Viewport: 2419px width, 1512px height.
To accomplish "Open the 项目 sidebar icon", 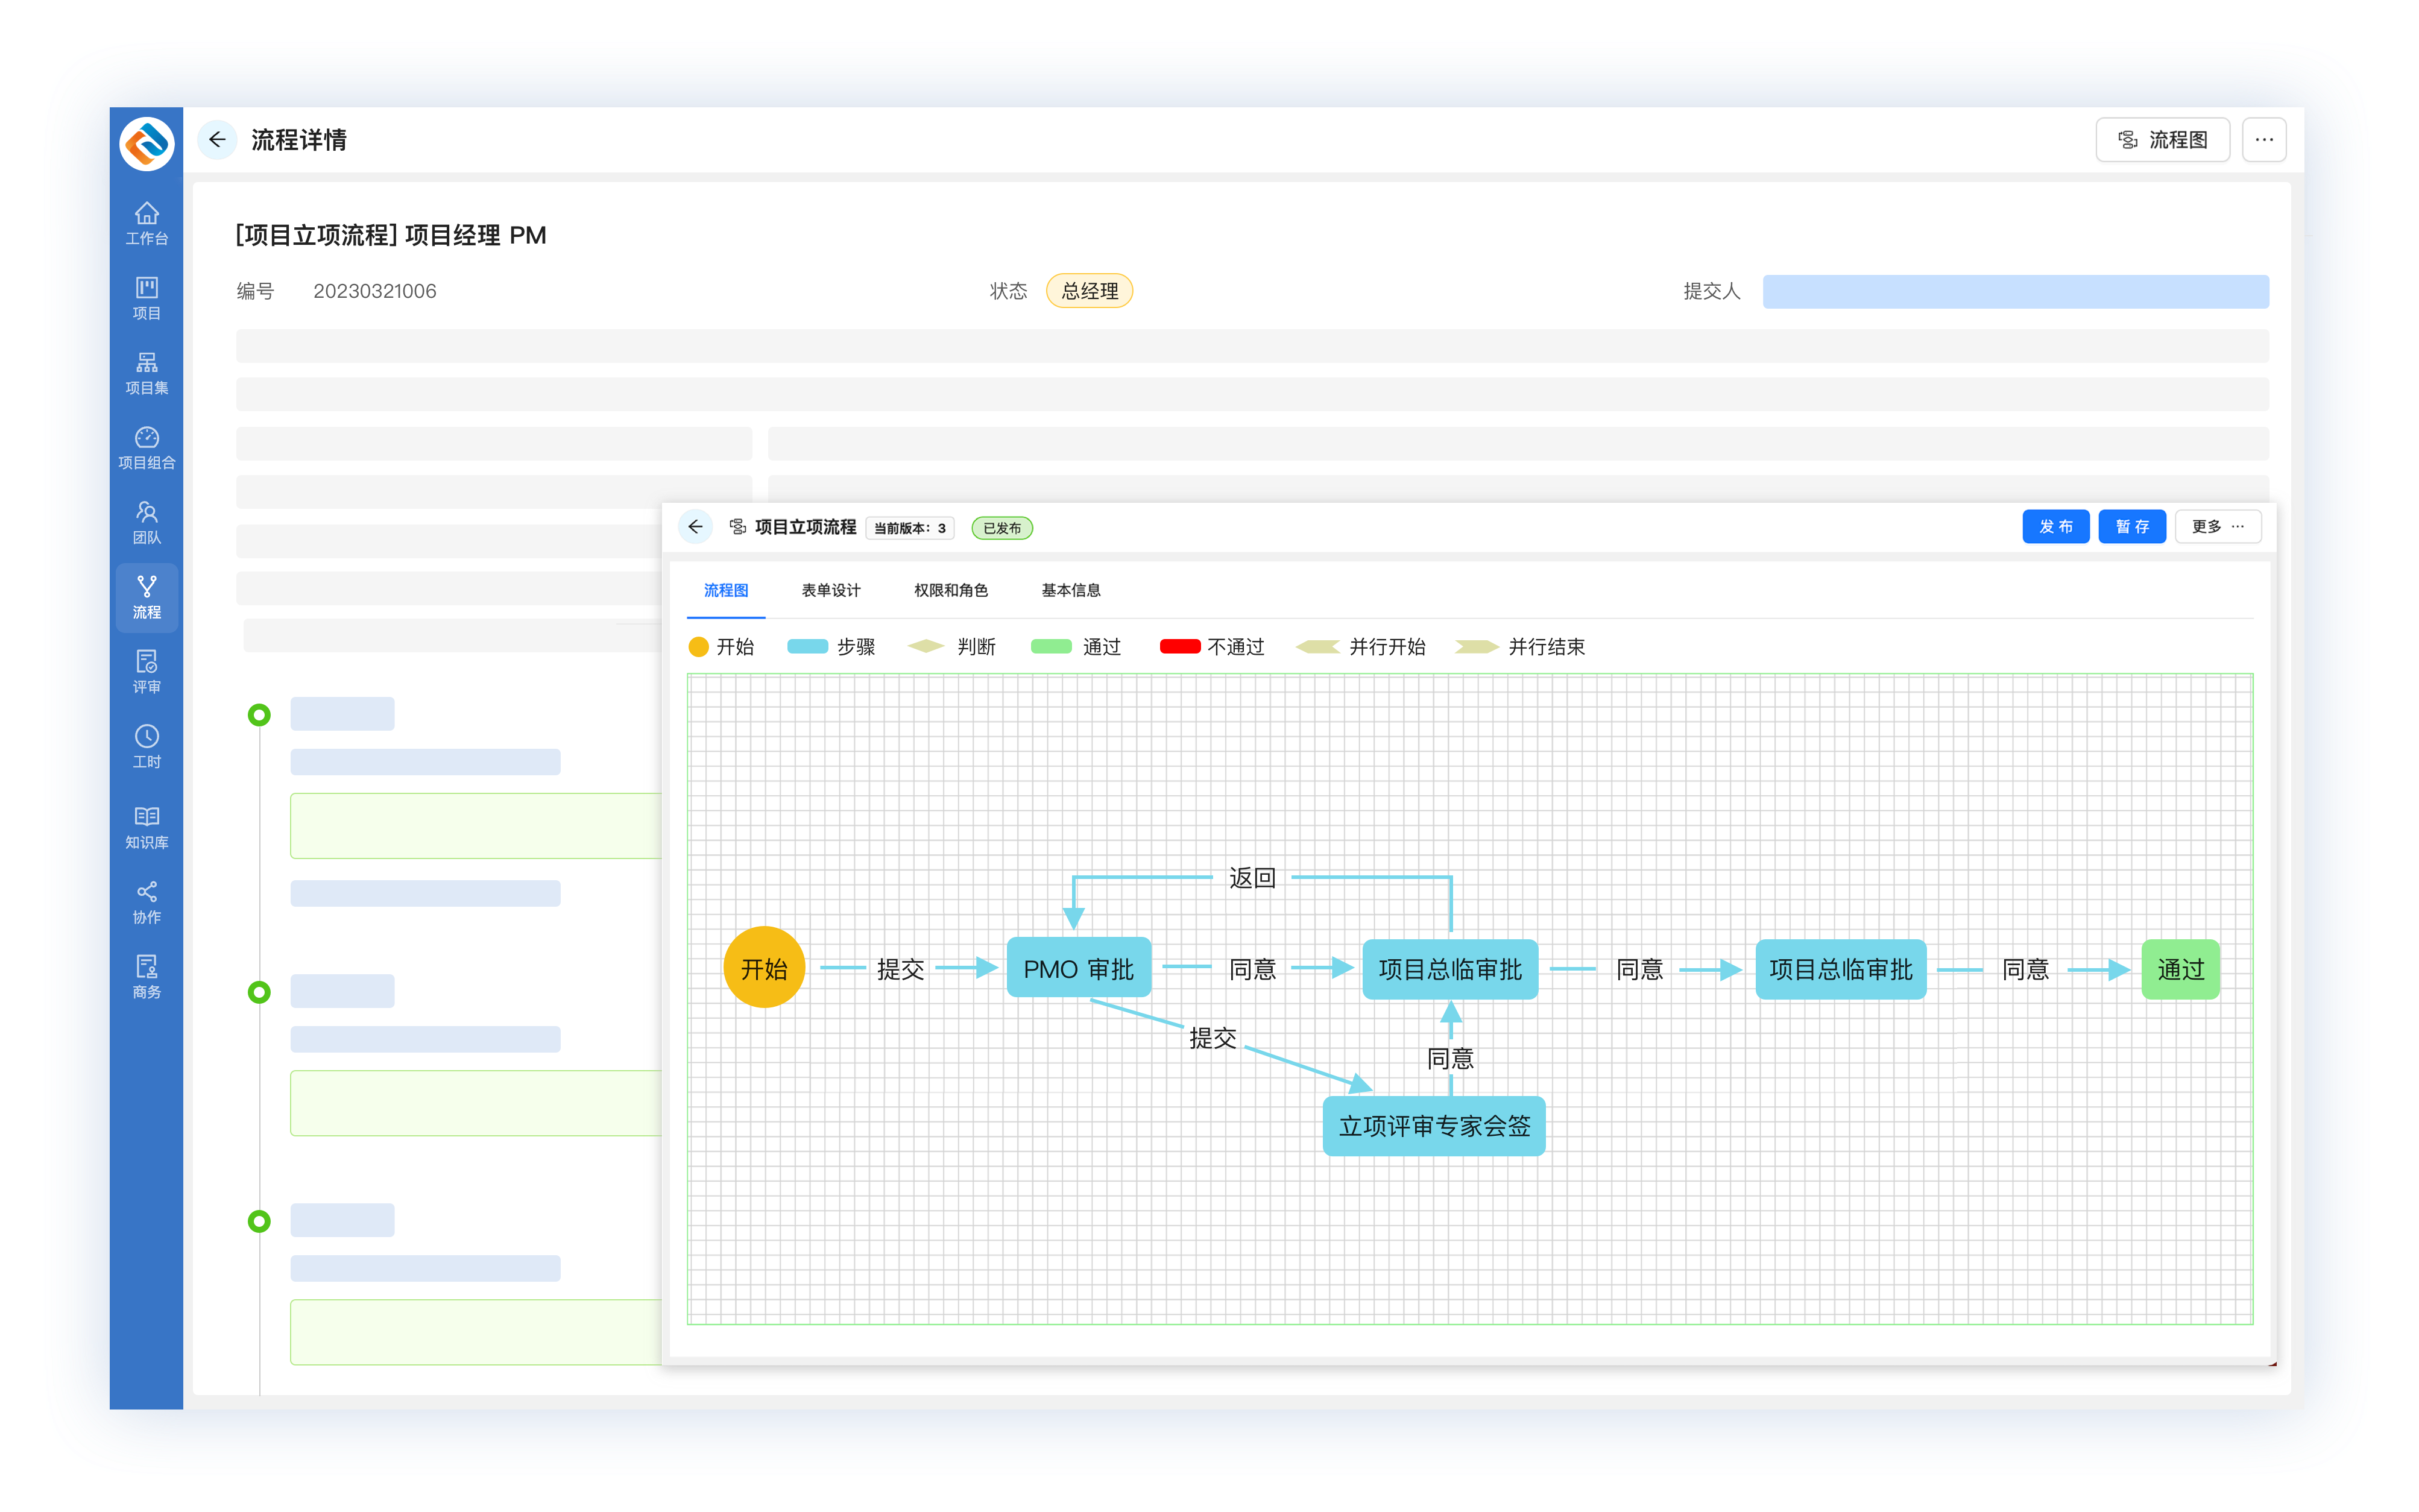I will (146, 297).
